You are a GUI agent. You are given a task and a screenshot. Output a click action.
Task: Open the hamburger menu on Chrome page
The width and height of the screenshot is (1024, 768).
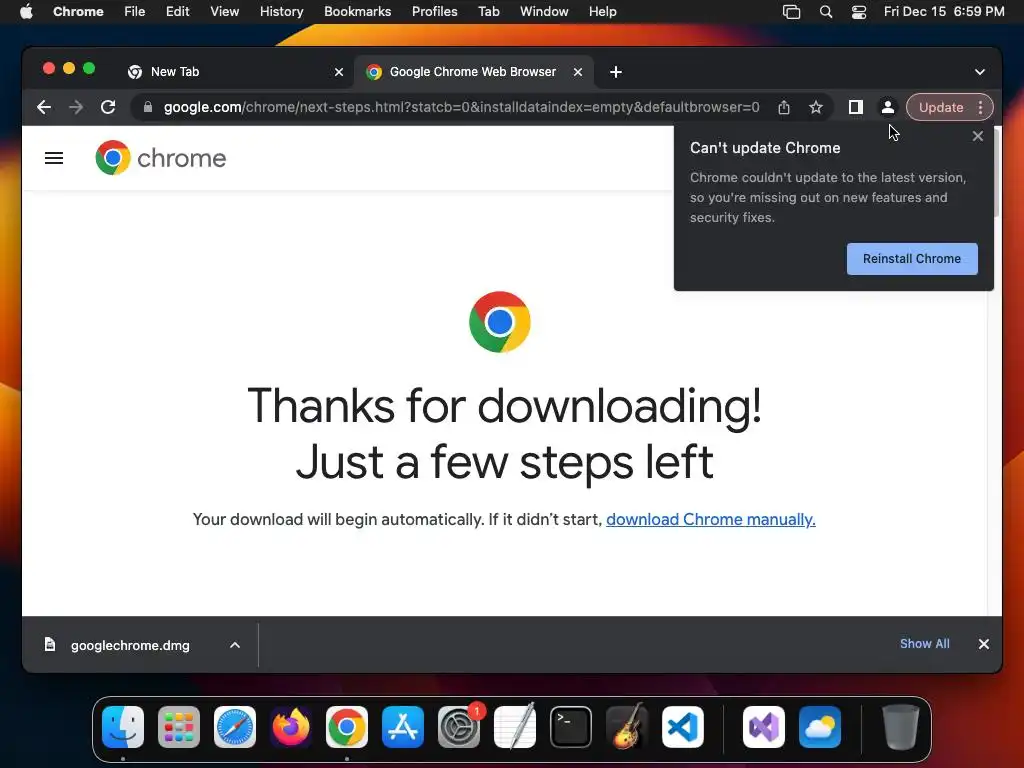point(54,158)
